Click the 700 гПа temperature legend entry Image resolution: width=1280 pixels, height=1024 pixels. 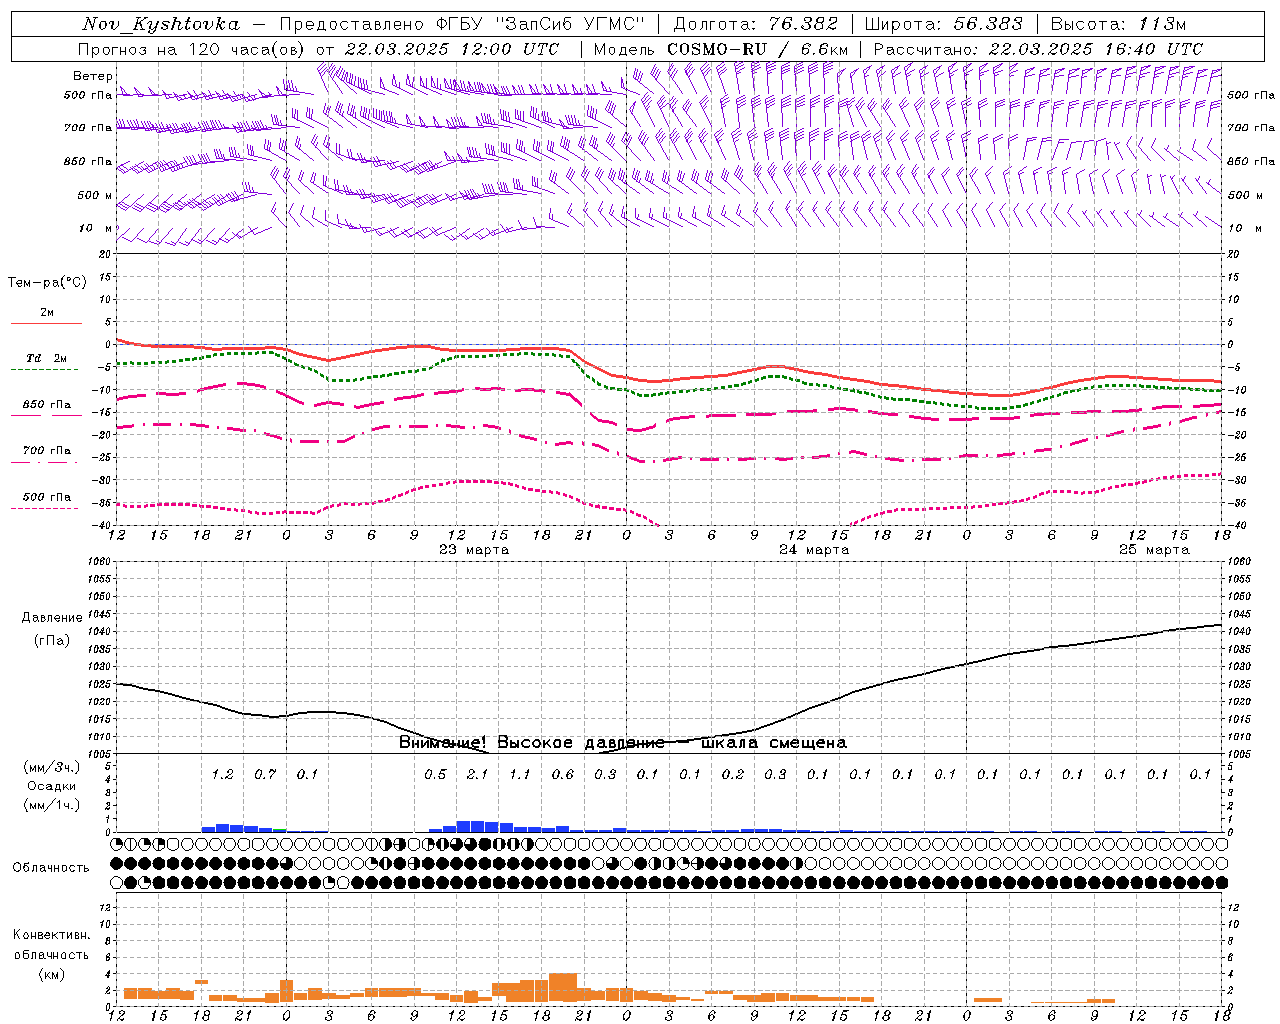click(x=47, y=451)
